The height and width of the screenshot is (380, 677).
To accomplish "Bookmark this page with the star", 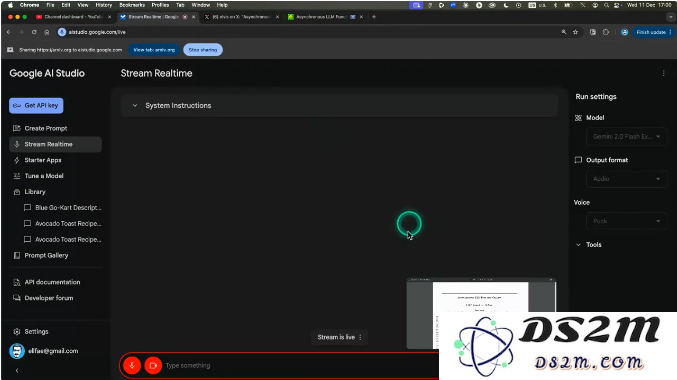I will coord(576,32).
